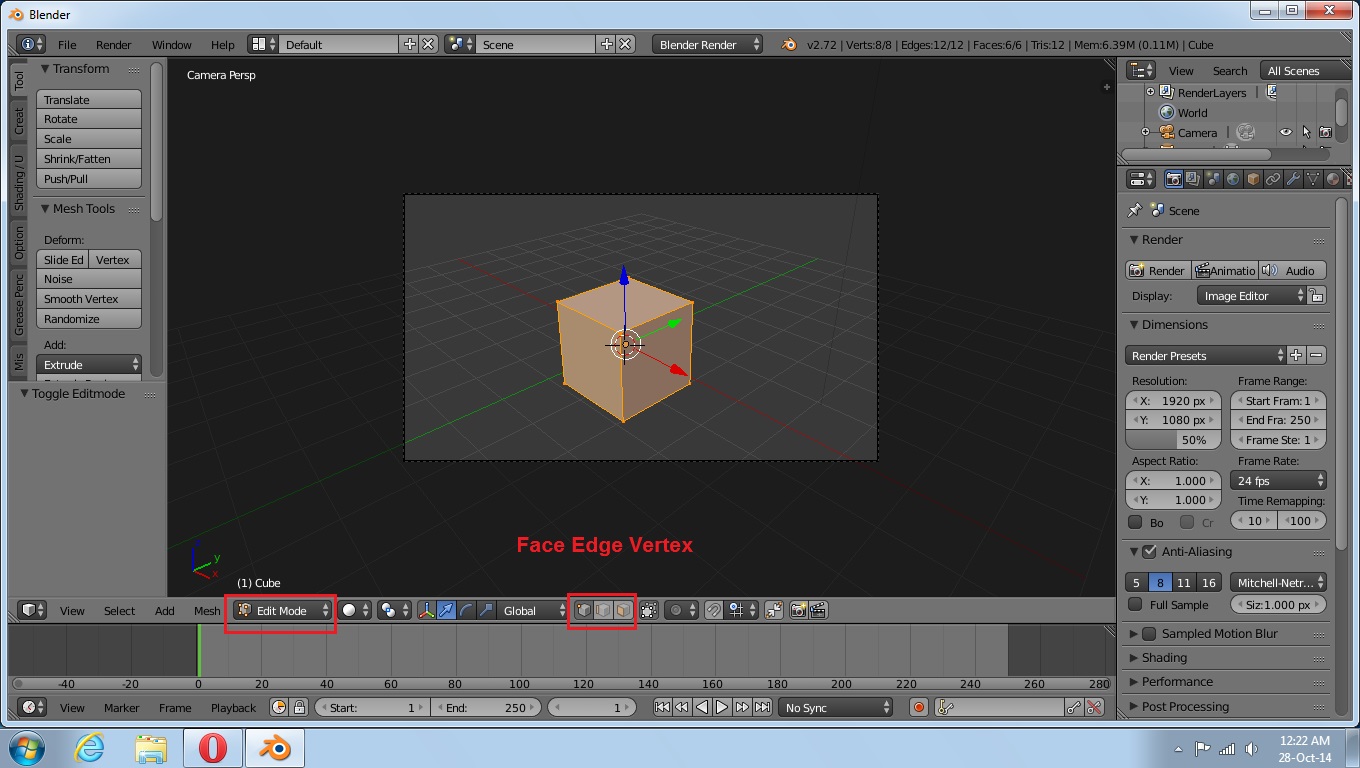Screen dimensions: 1360x768
Task: Switch to the Option tool shelf tab
Action: (x=19, y=243)
